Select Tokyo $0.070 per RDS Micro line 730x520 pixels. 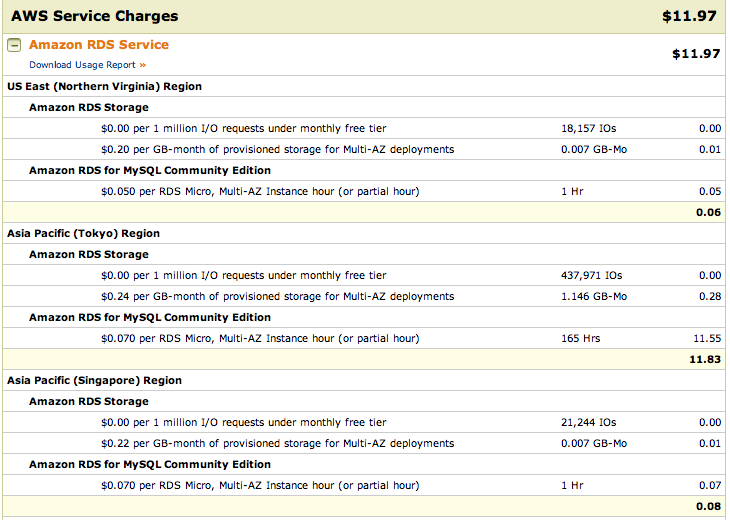click(x=260, y=338)
